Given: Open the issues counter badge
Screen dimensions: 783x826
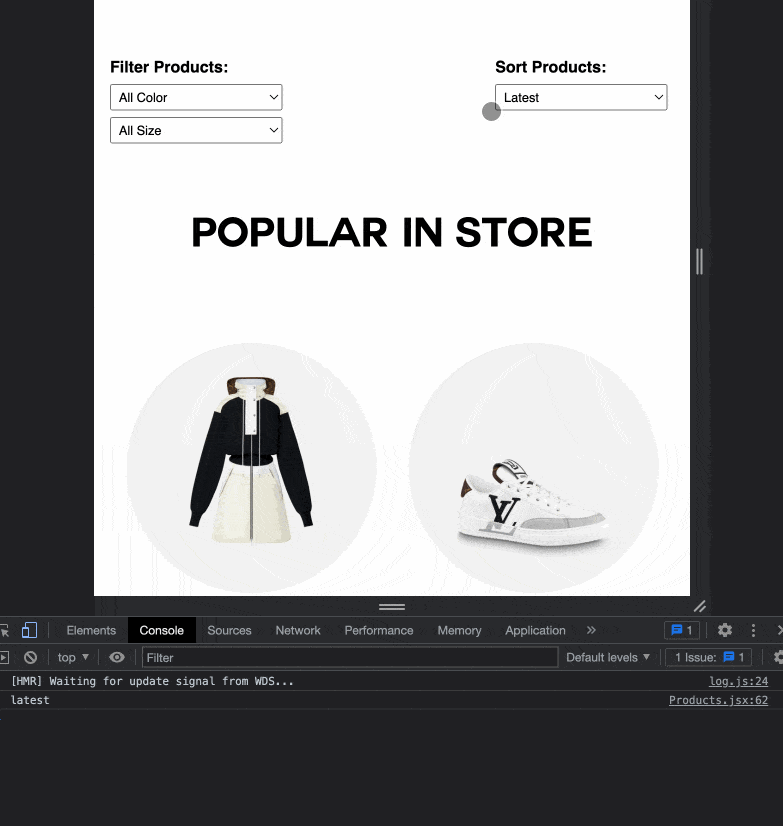Looking at the screenshot, I should pos(682,630).
